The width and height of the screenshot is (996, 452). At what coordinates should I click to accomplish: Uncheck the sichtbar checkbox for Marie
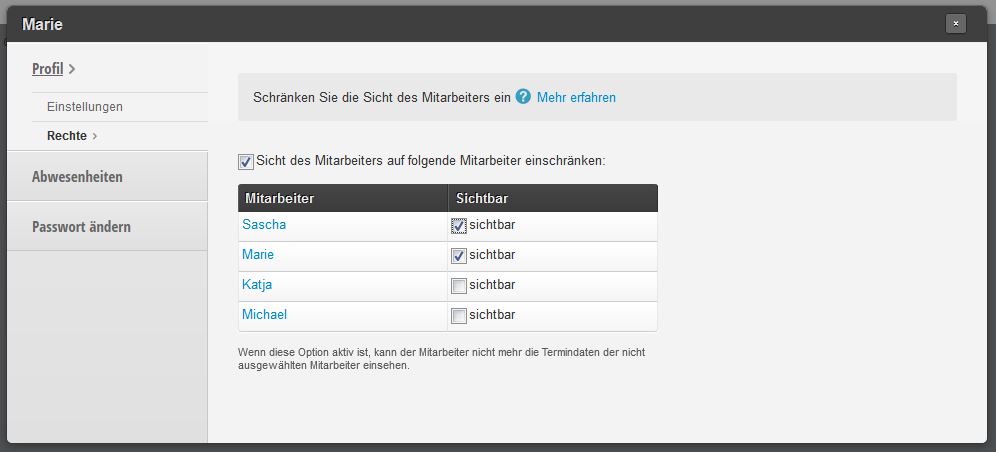(x=459, y=256)
